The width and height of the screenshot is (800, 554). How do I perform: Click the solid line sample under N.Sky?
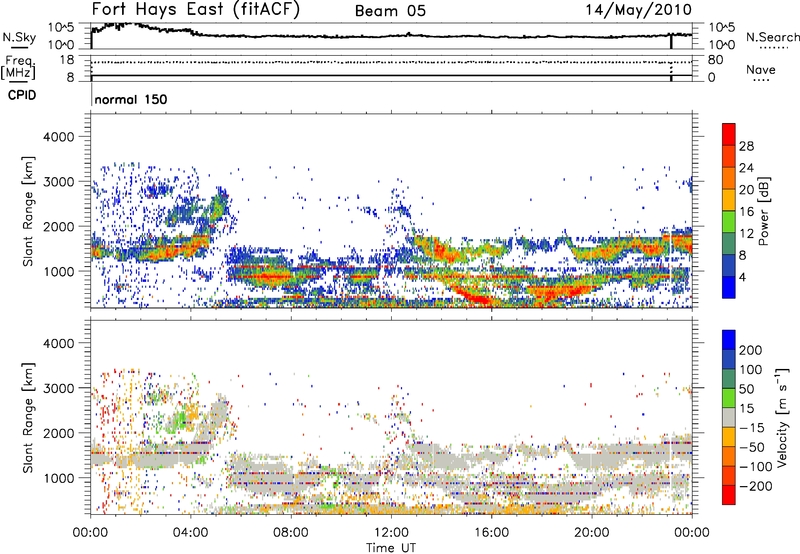tap(19, 48)
